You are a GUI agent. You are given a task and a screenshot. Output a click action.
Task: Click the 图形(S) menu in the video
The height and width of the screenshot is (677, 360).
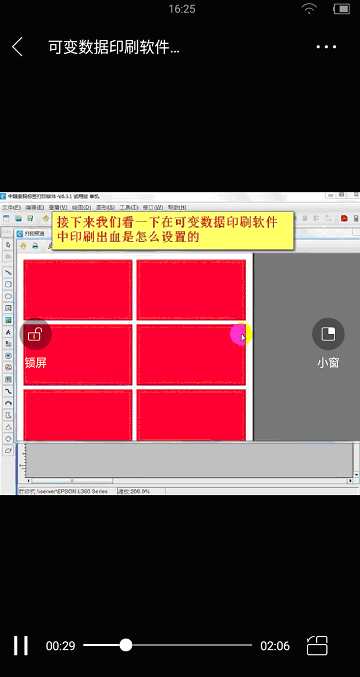[105, 207]
